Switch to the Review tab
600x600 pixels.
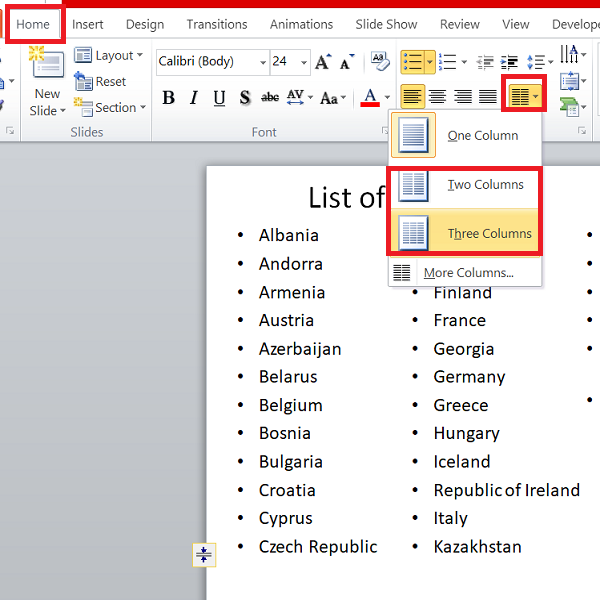(460, 24)
